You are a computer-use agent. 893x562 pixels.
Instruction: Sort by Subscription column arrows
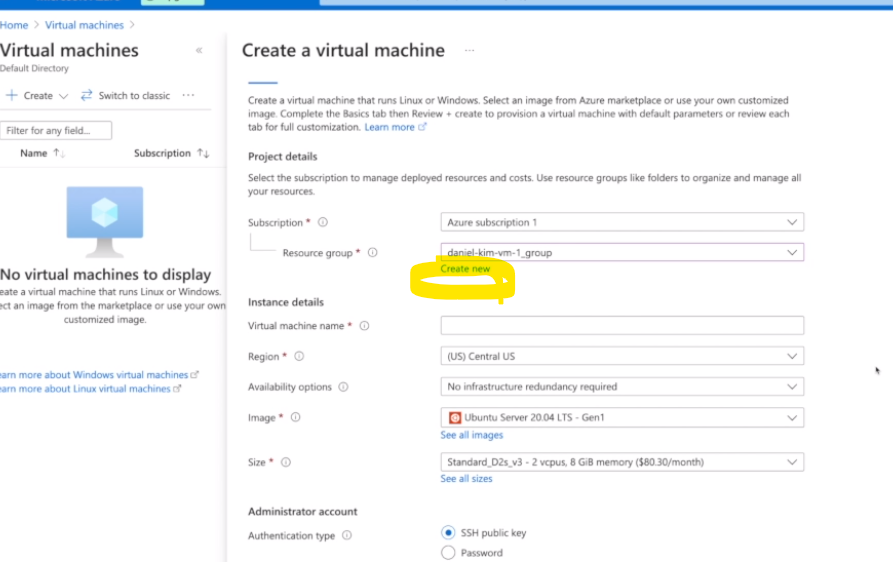(x=203, y=153)
